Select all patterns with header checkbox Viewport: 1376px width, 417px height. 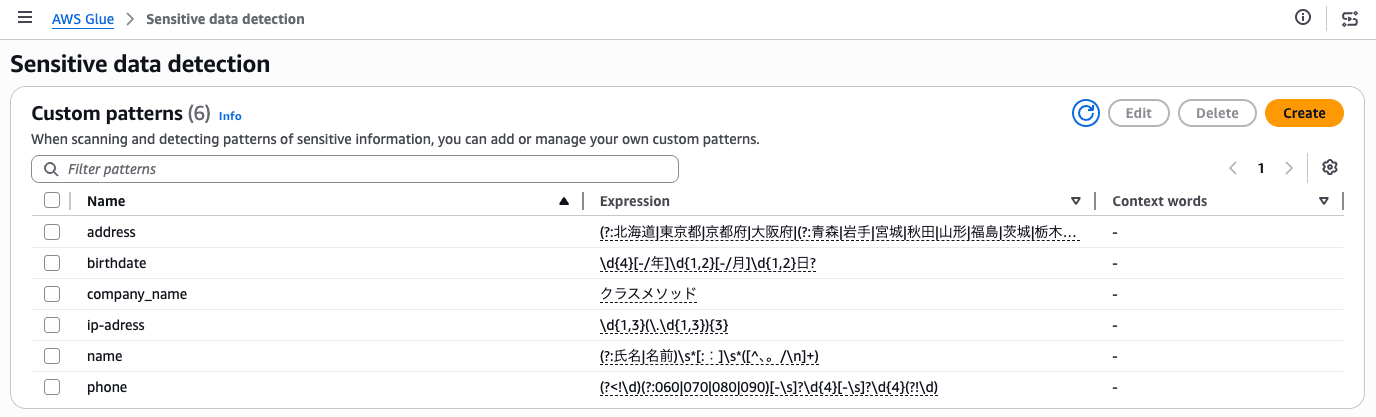[52, 201]
